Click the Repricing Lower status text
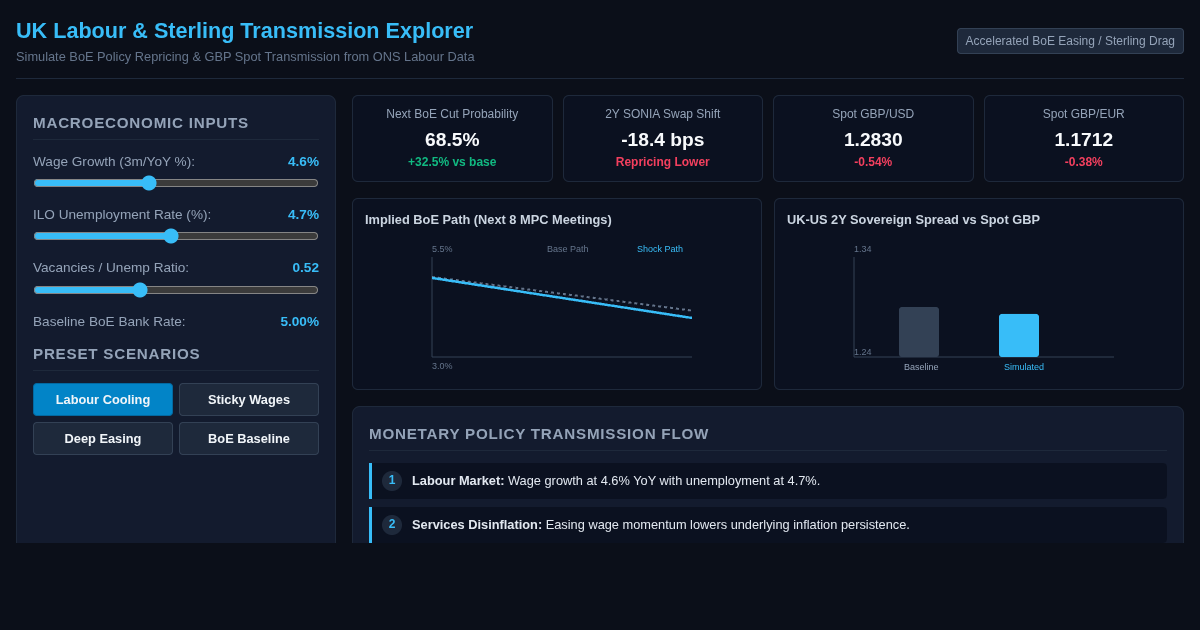The height and width of the screenshot is (630, 1200). pyautogui.click(x=663, y=162)
